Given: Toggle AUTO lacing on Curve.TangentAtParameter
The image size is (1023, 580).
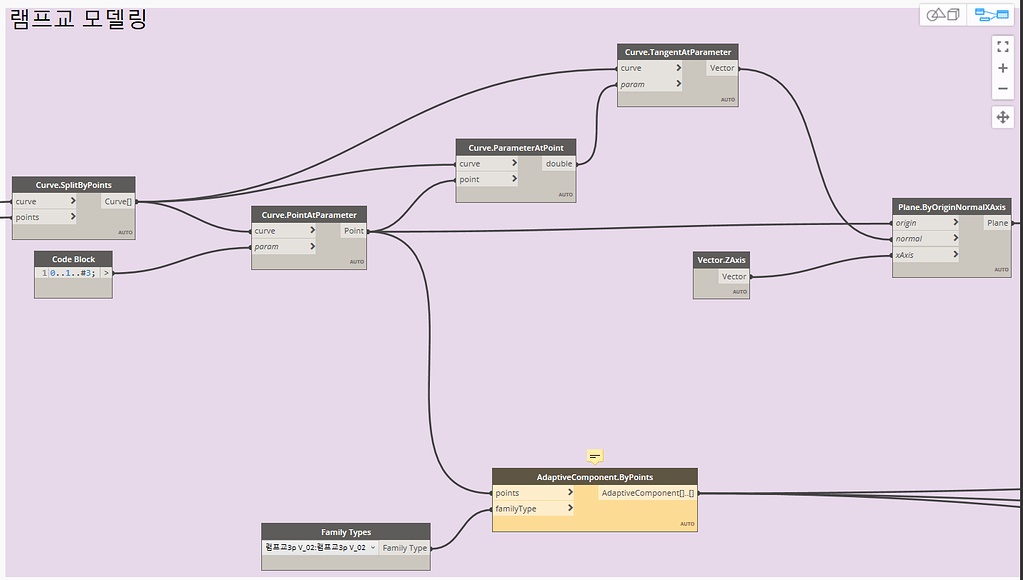Looking at the screenshot, I should [728, 100].
